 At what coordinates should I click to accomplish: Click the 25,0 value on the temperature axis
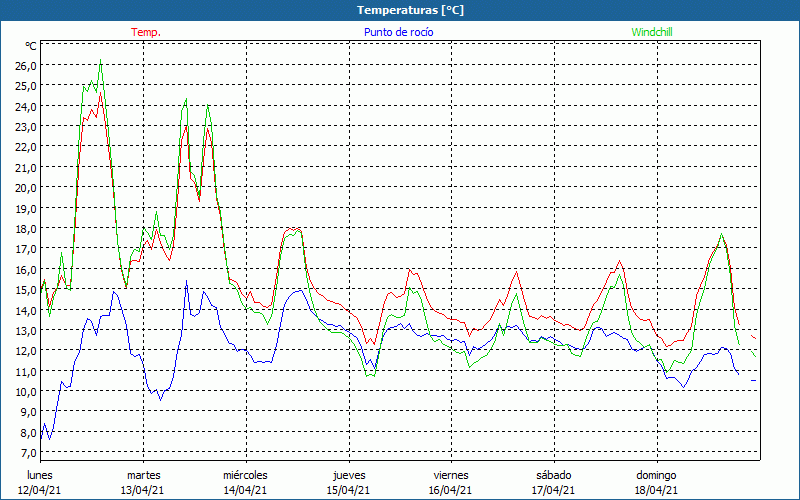(26, 86)
